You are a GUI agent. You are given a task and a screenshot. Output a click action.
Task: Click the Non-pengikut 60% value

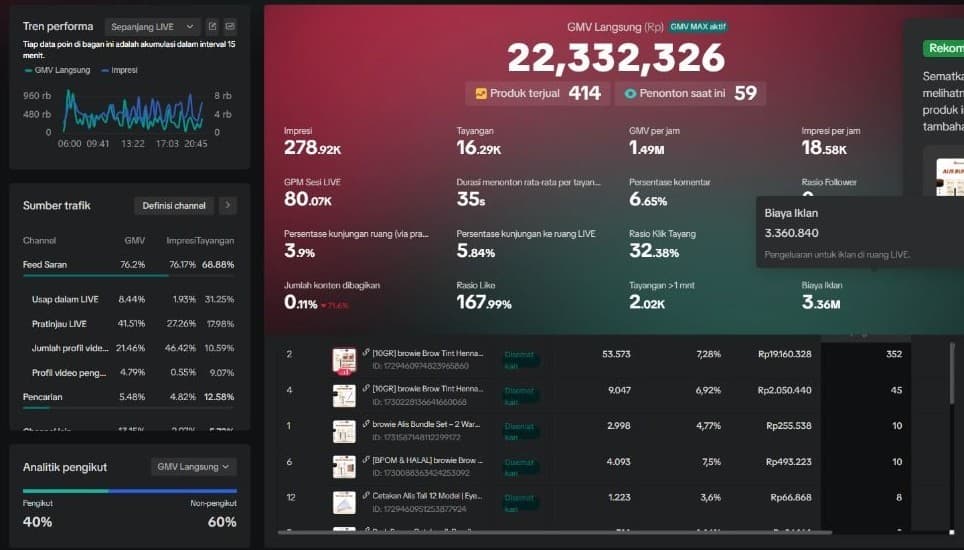[222, 522]
